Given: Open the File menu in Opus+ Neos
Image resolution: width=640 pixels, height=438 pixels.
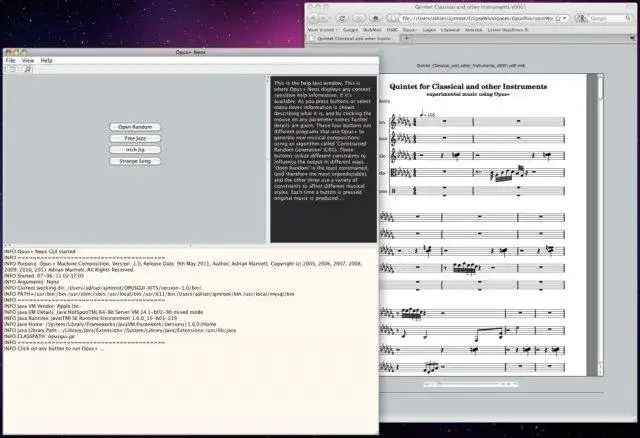Looking at the screenshot, I should tap(10, 60).
